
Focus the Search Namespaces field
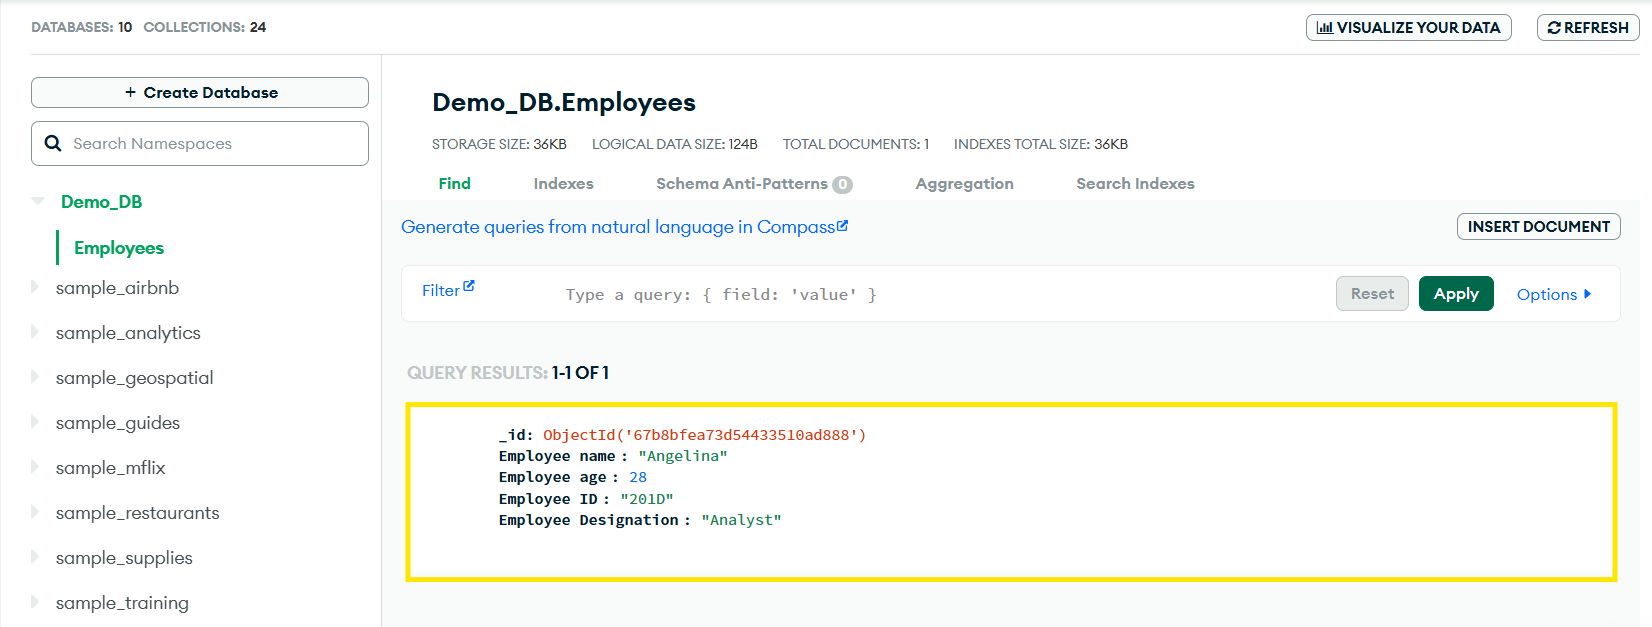215,144
